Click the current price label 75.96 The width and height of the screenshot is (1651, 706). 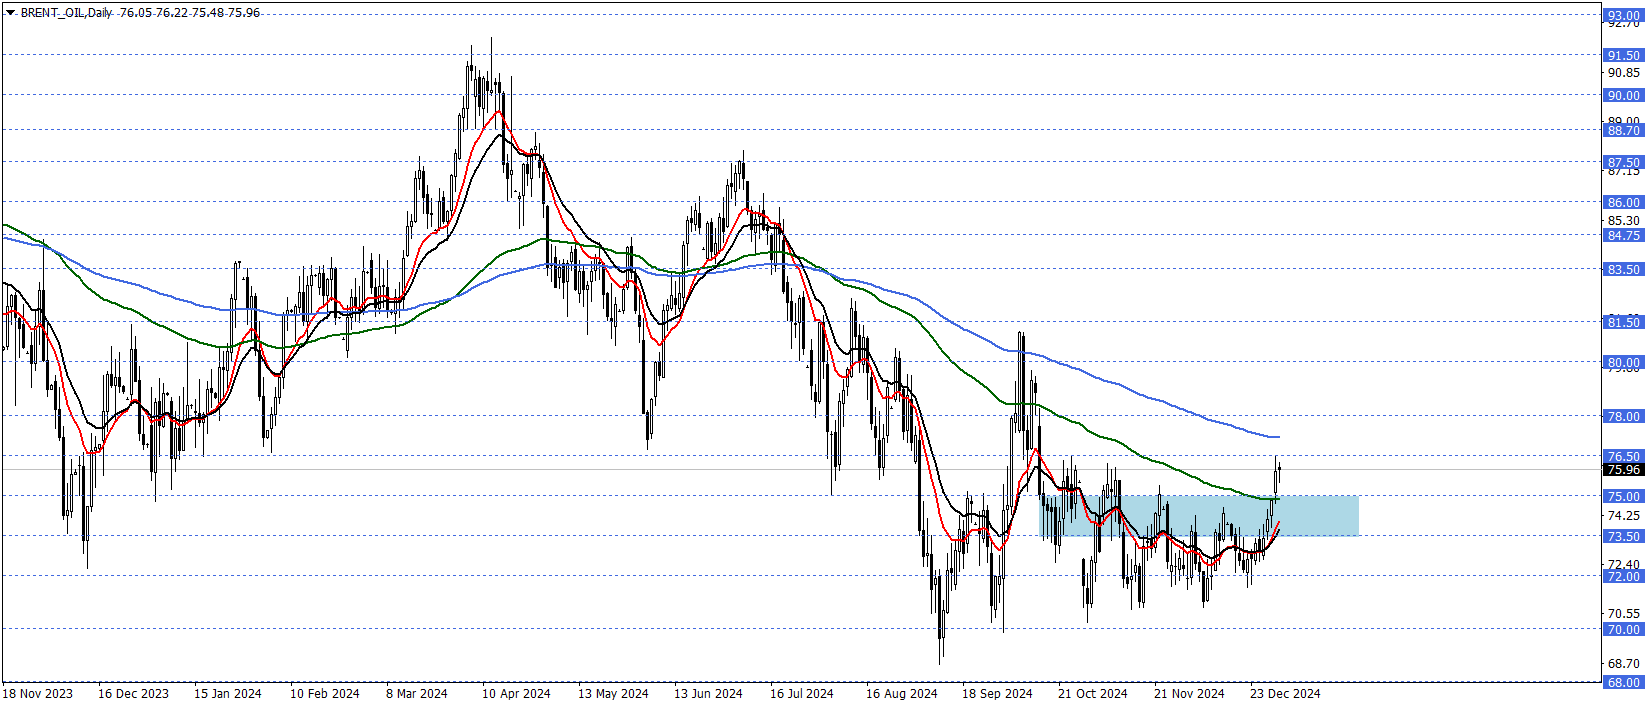pos(1623,470)
